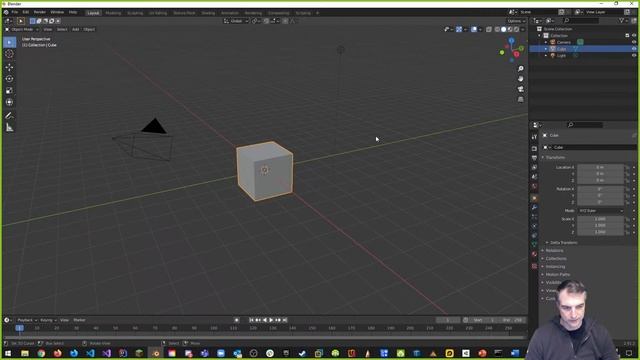Expand the Camera tree item

(x=546, y=42)
